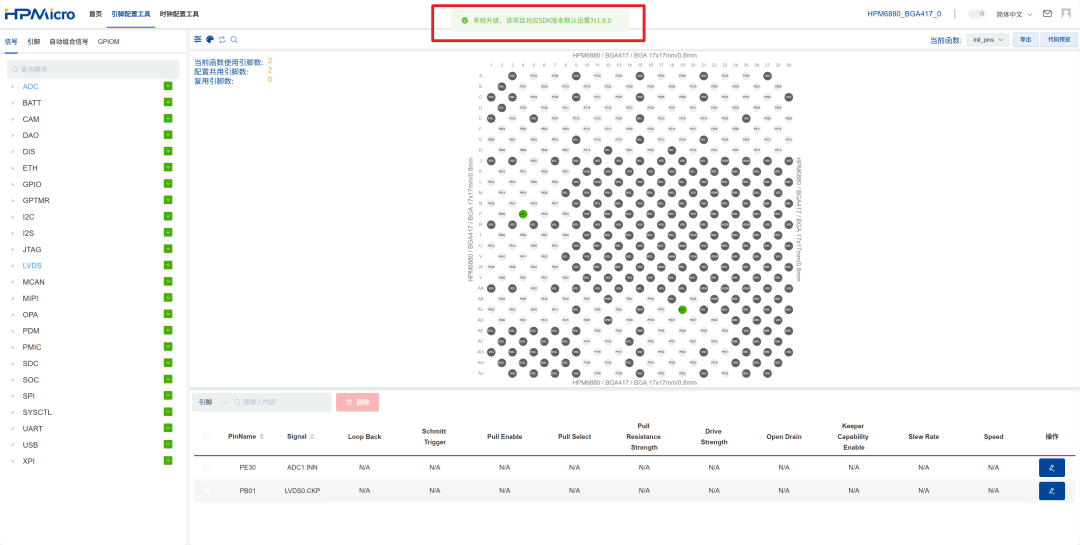Expand the MCAN tree node
Screen dimensions: 1080x545
pos(12,282)
